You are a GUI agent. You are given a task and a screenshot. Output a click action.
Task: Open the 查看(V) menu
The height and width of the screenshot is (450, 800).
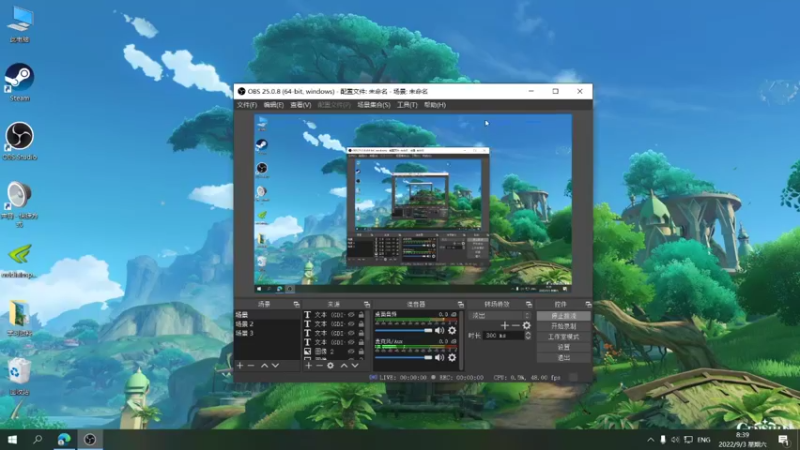coord(301,105)
